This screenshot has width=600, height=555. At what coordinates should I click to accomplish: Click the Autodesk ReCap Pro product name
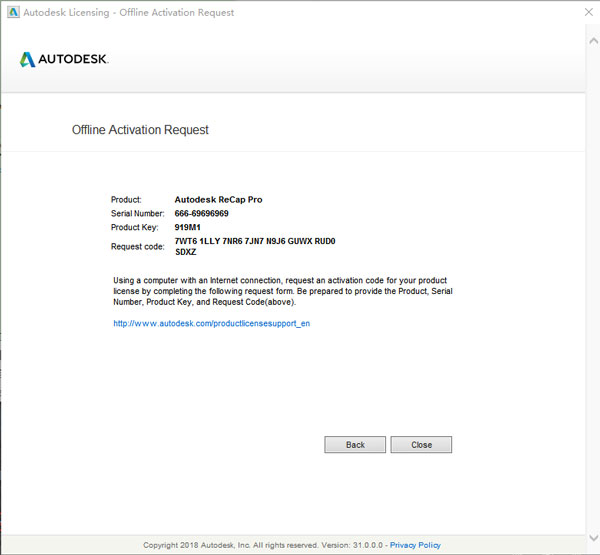[218, 200]
